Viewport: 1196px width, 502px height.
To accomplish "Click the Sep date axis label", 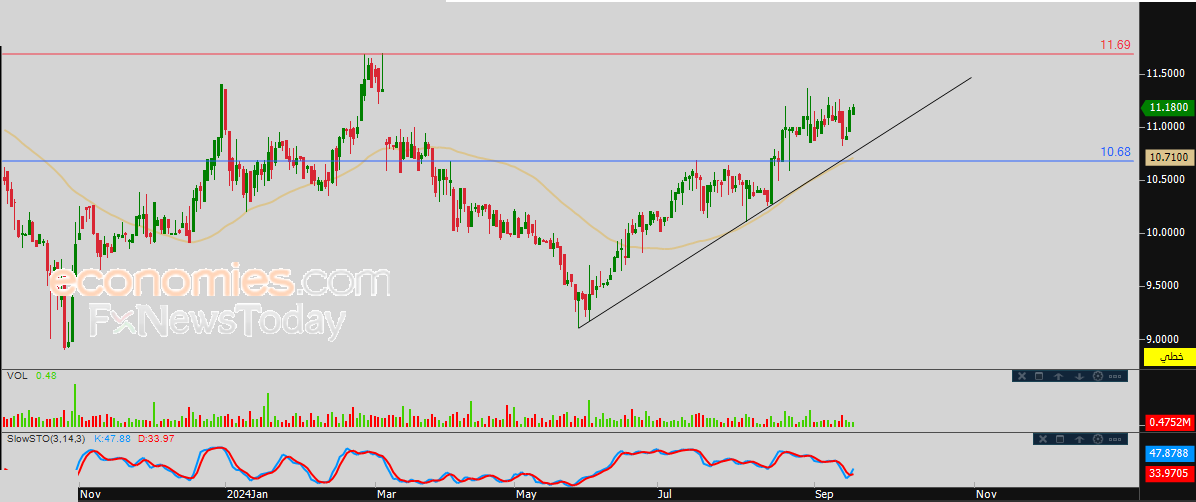I will (825, 494).
